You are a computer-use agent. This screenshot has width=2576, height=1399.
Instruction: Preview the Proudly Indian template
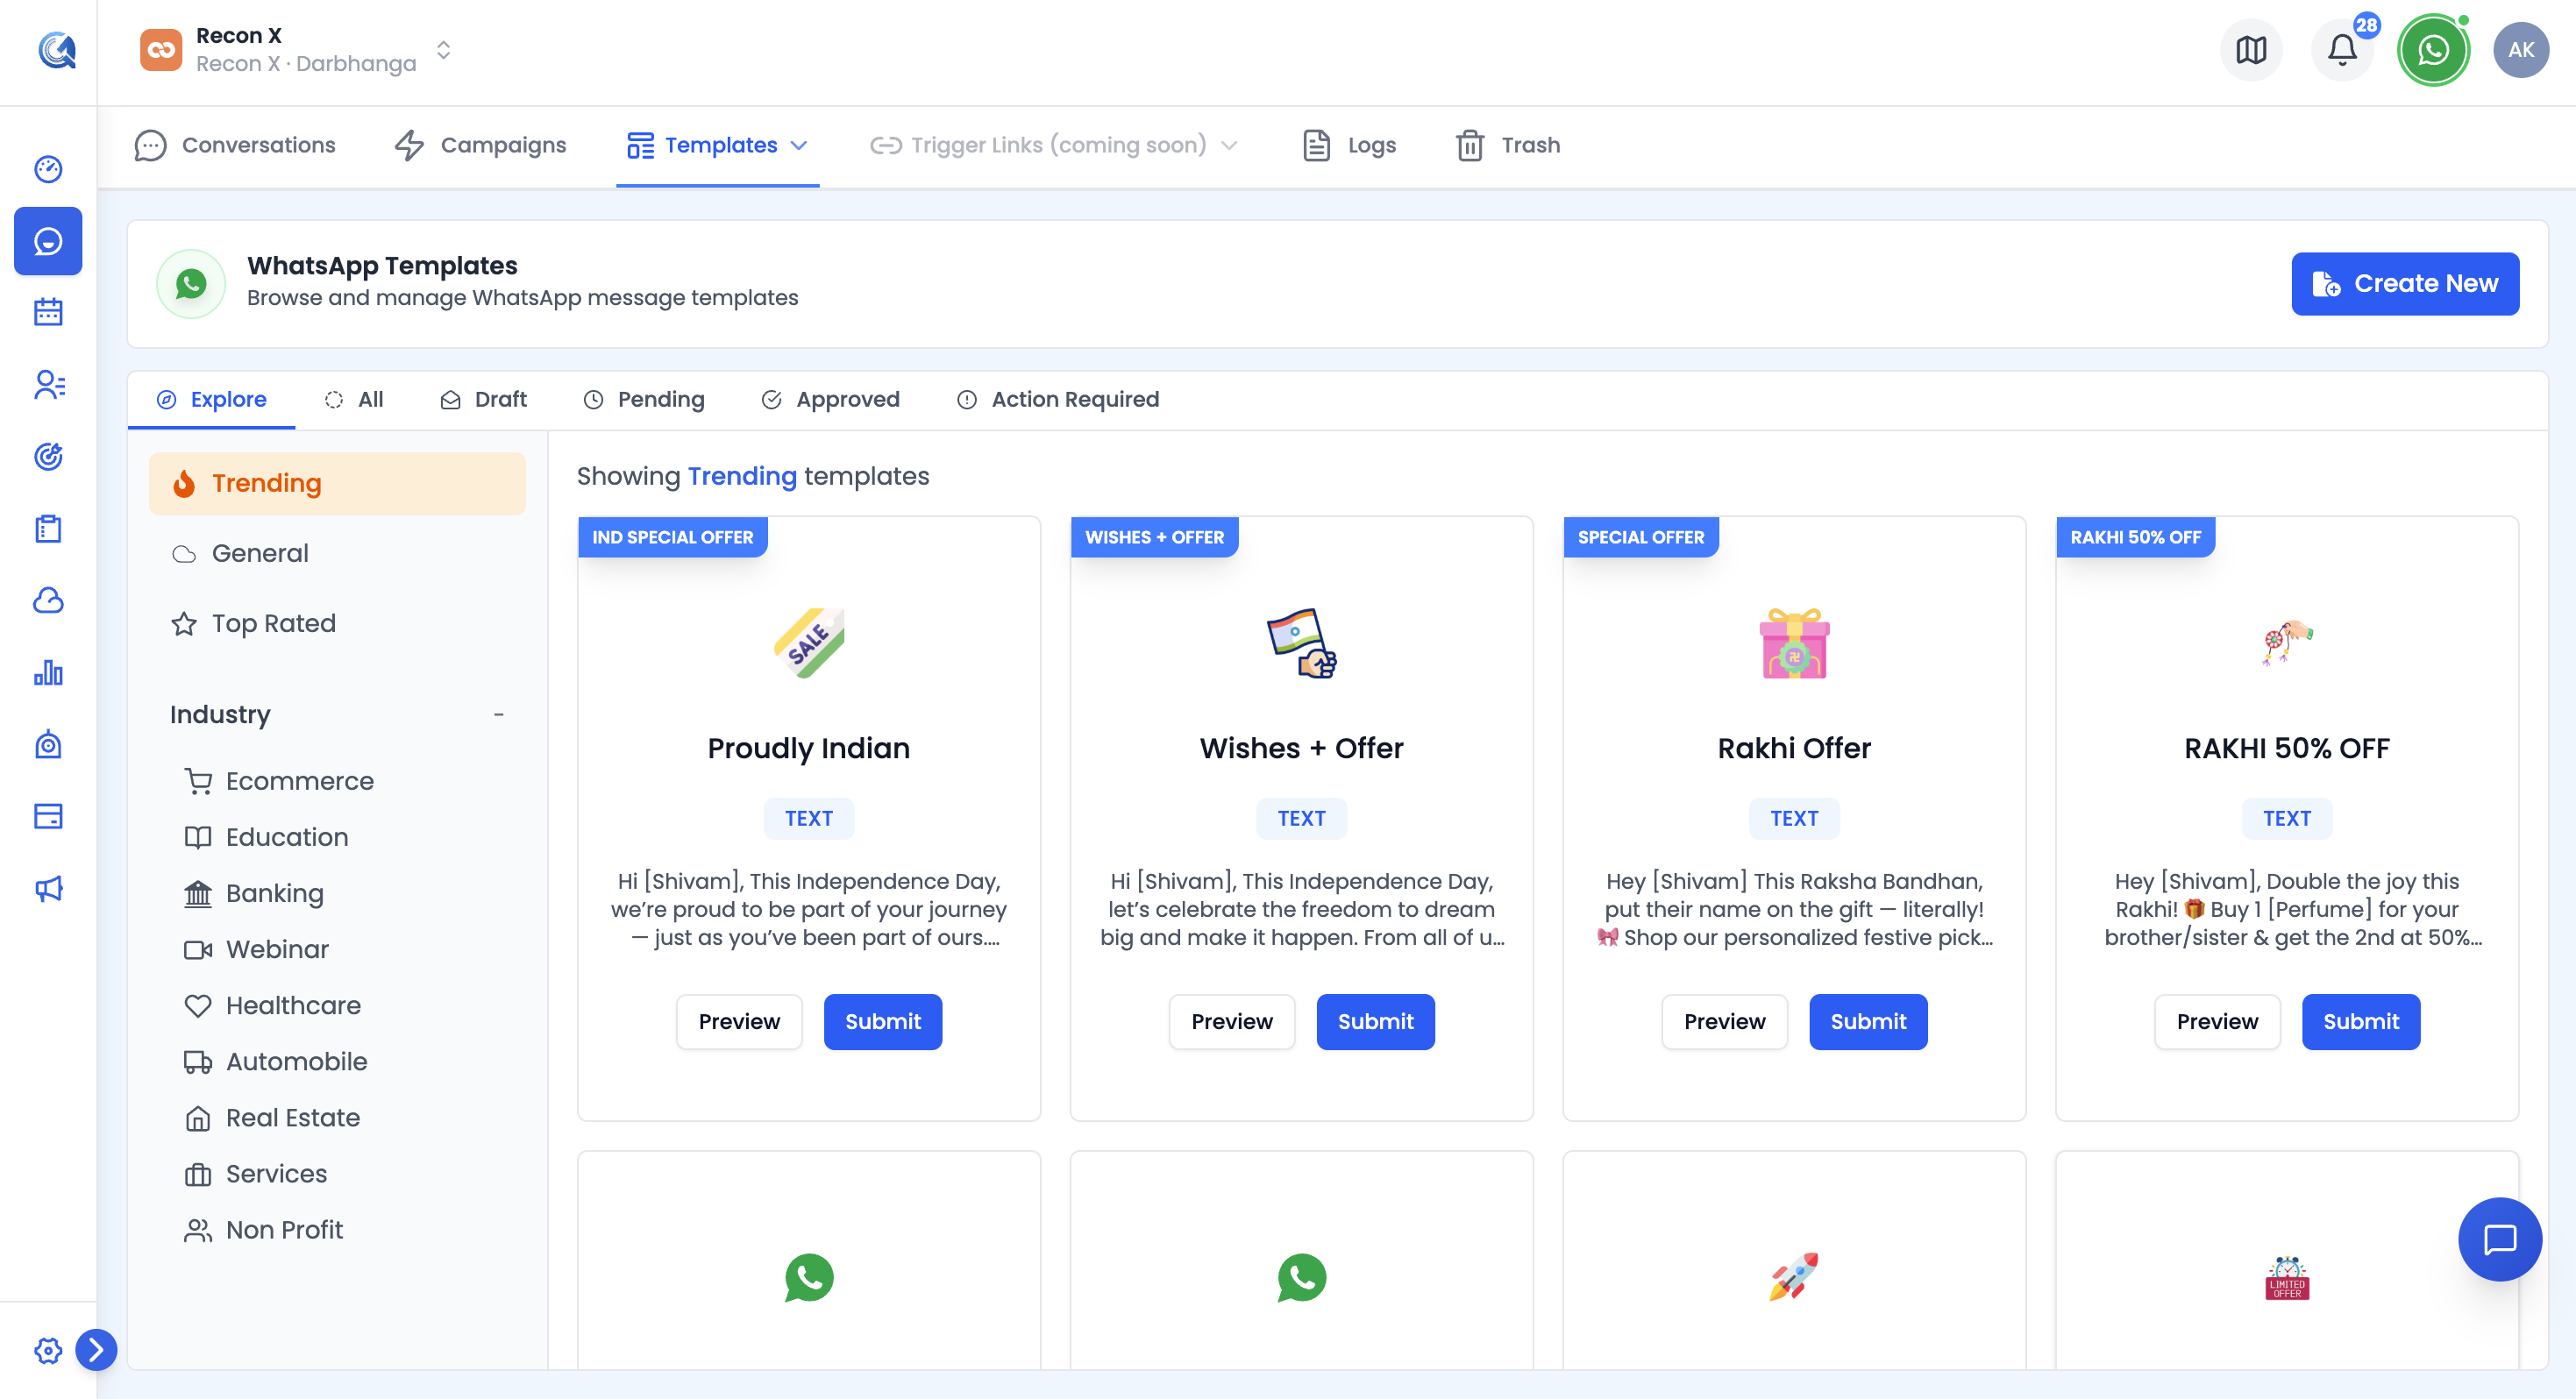739,1021
